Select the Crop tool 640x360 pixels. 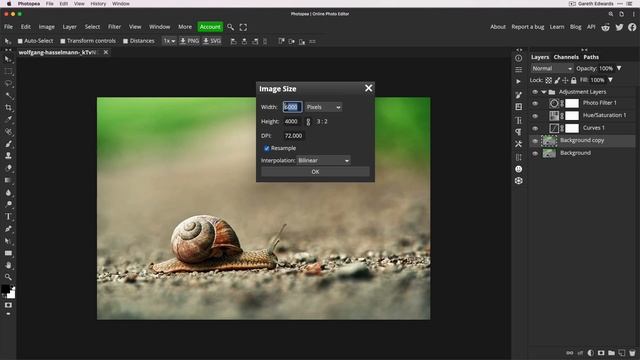coord(8,108)
